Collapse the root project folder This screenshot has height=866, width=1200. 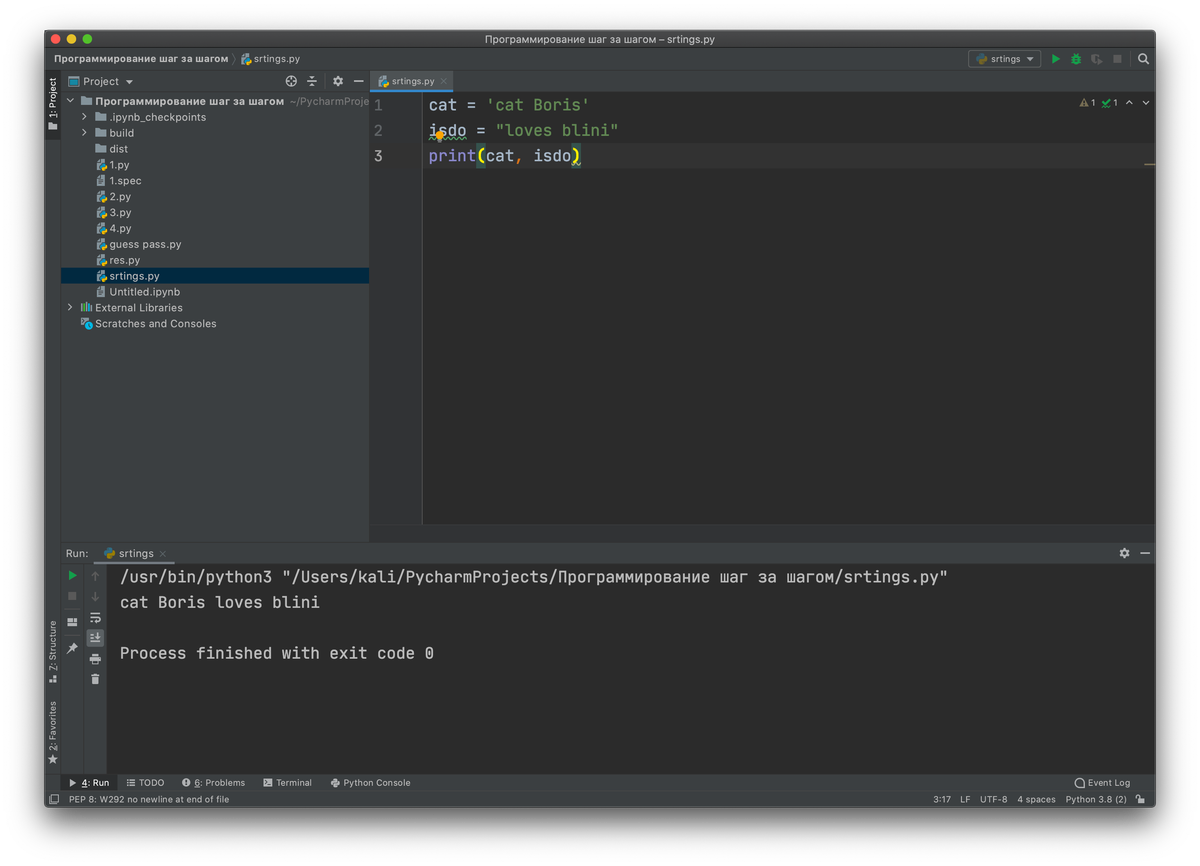(71, 101)
